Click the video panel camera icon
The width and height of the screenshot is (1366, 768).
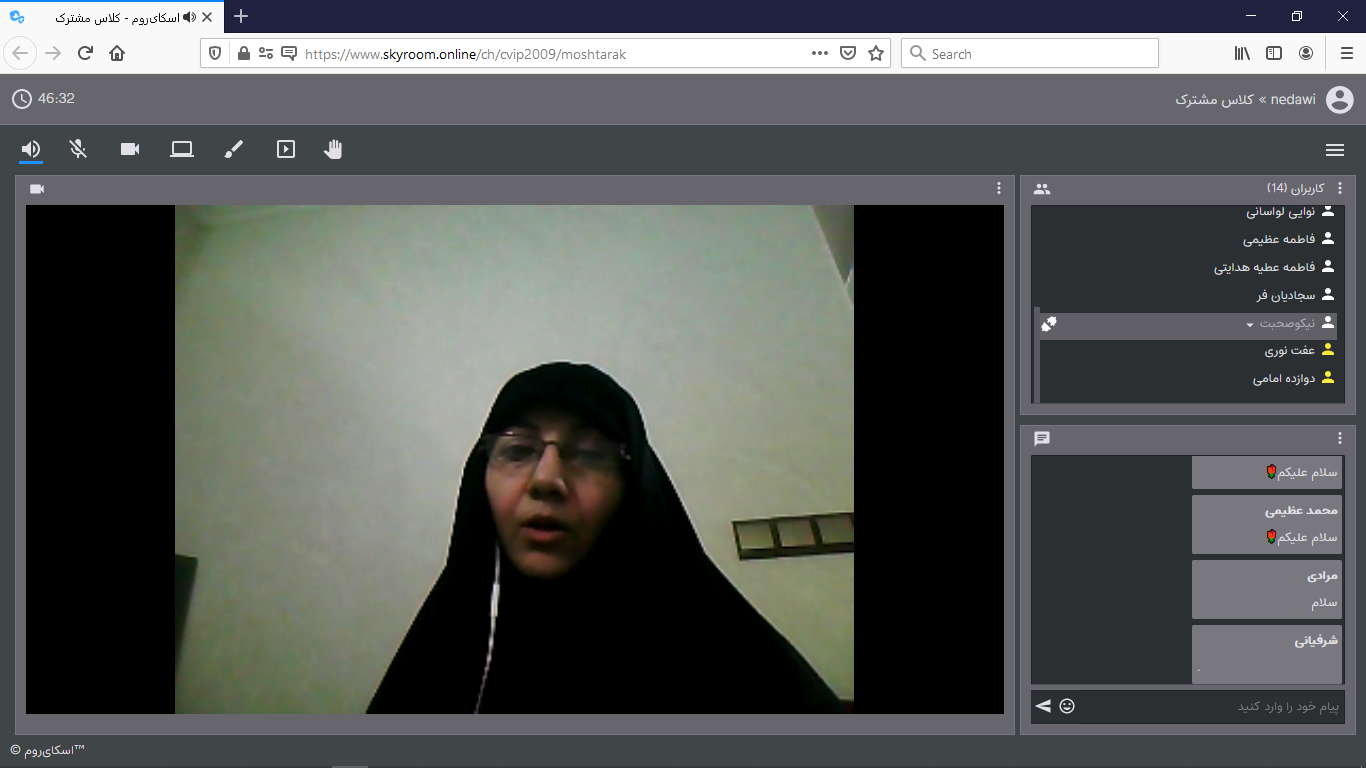pyautogui.click(x=37, y=189)
